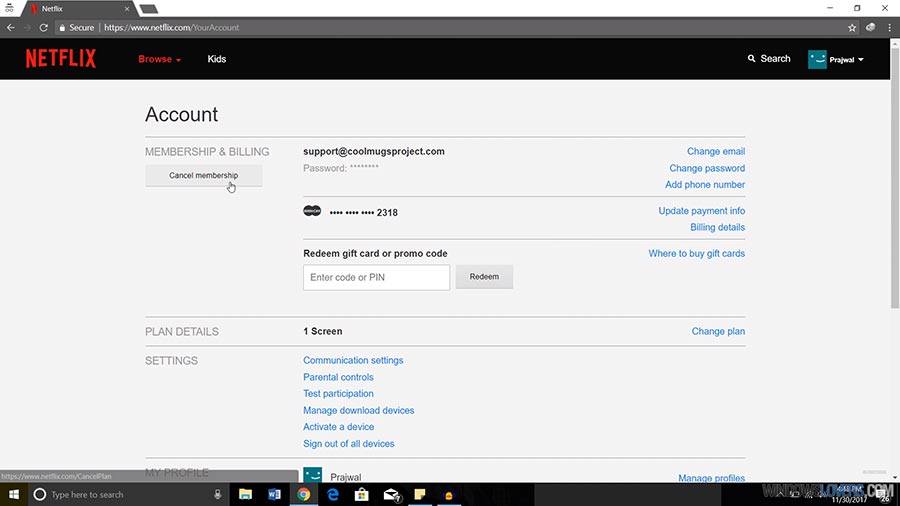This screenshot has height=506, width=900.
Task: Close the Netflix browser tab
Action: pos(127,9)
